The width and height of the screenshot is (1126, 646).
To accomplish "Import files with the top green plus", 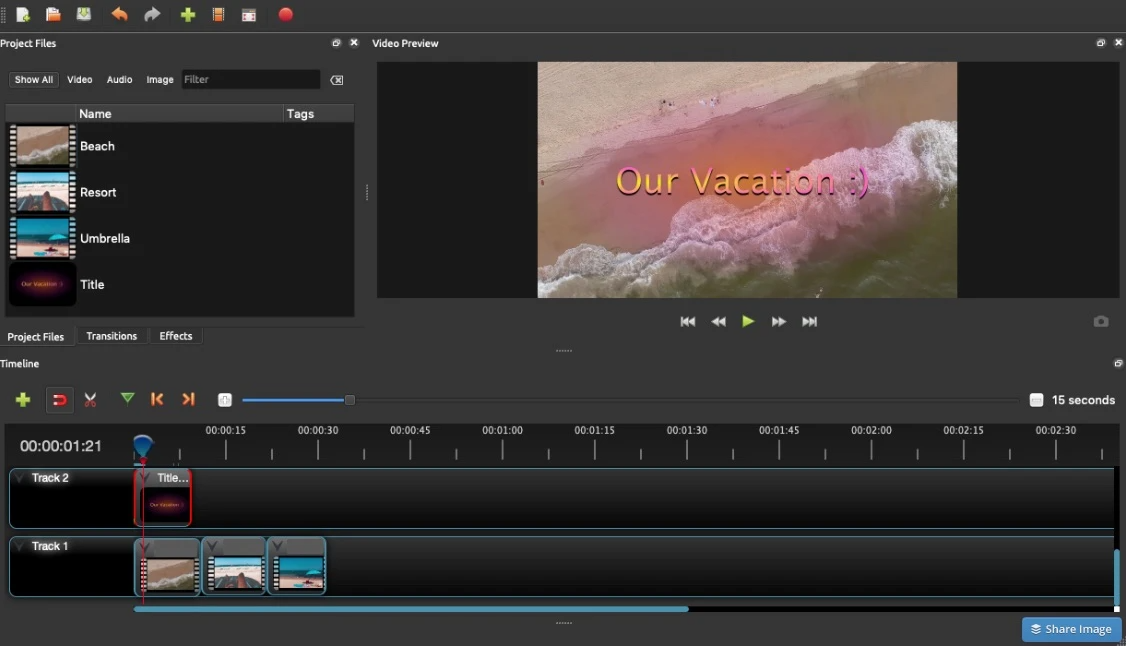I will click(187, 15).
